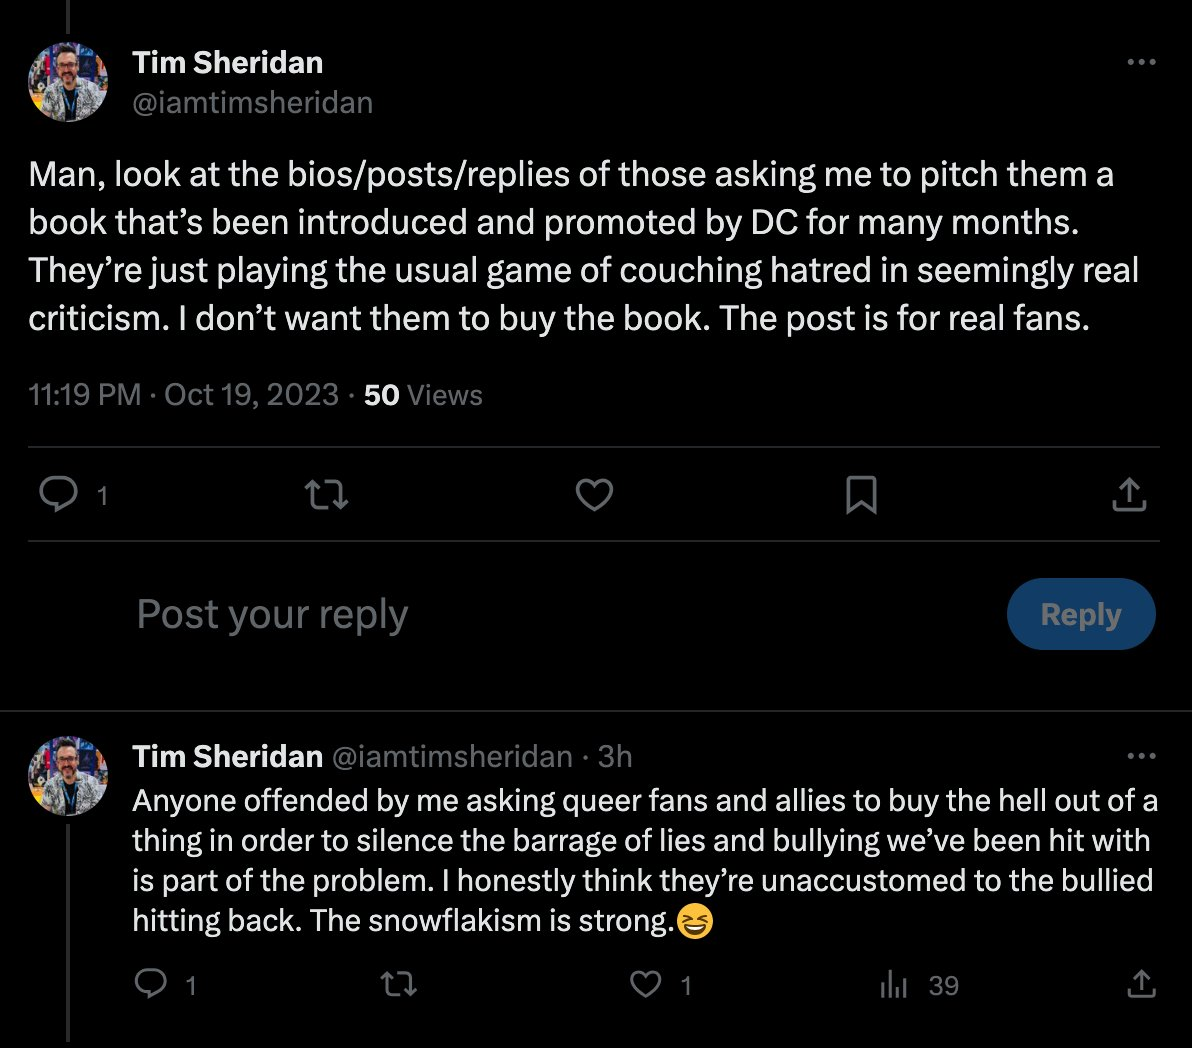Like the reply with one like
The height and width of the screenshot is (1048, 1192).
(646, 984)
